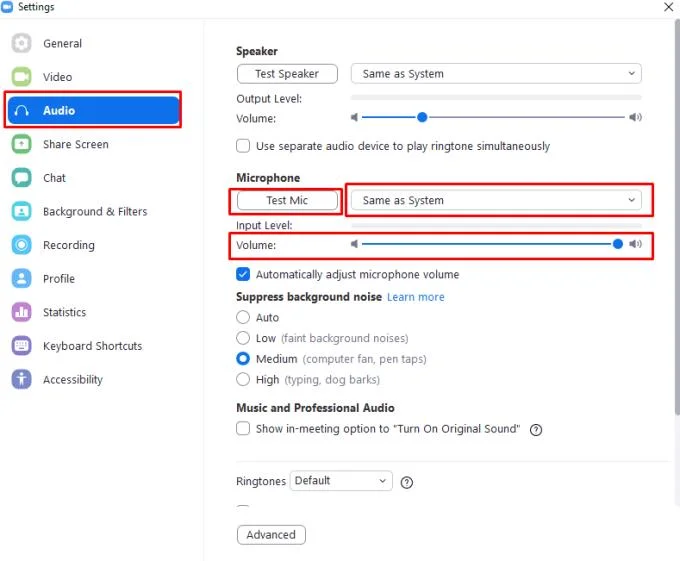Select High noise suppression option
This screenshot has width=680, height=561.
pos(243,379)
